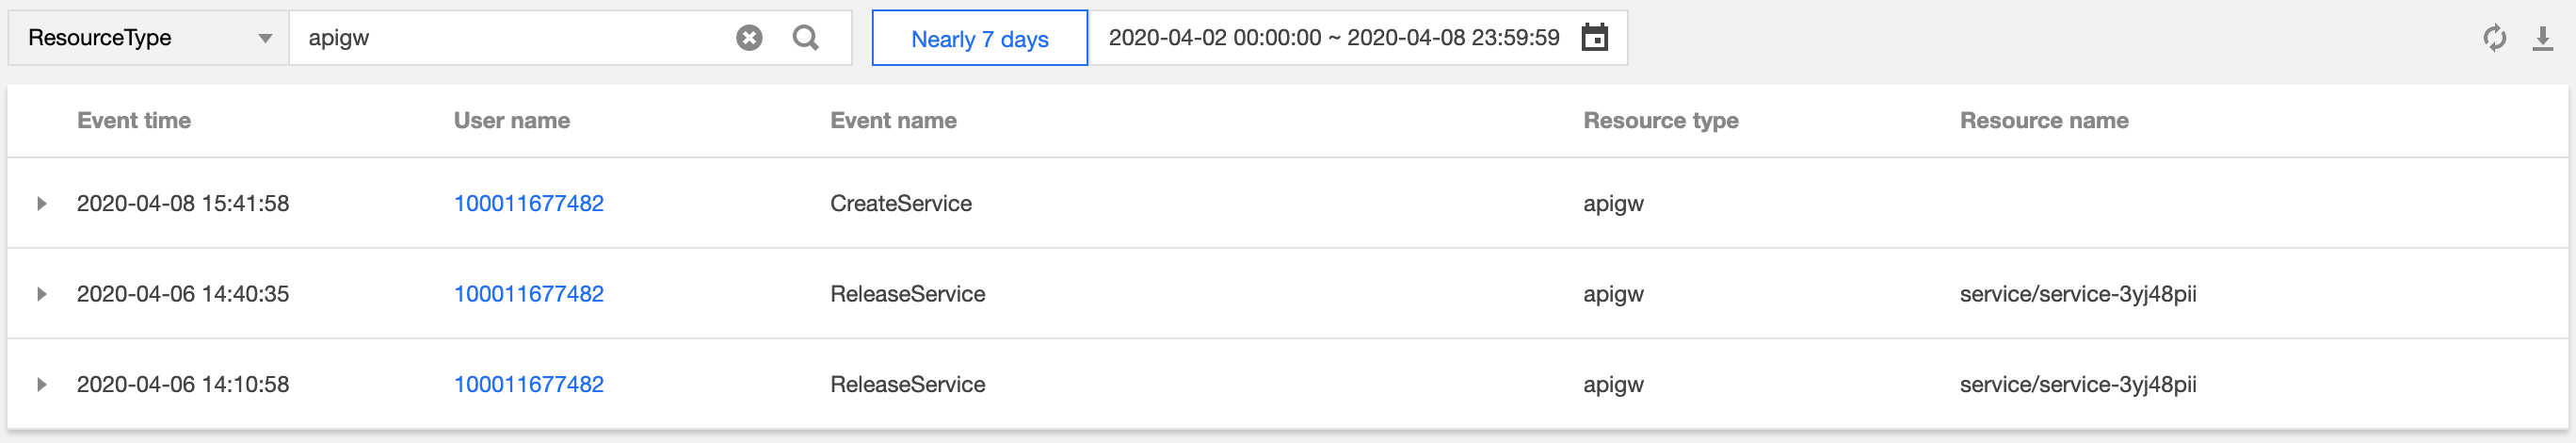Open the calendar date picker icon
2576x443 pixels.
point(1594,38)
